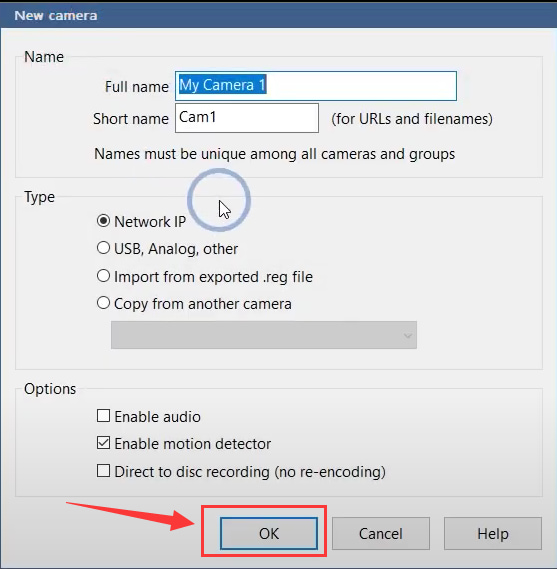Click the New camera title bar
557x569 pixels.
click(x=278, y=15)
